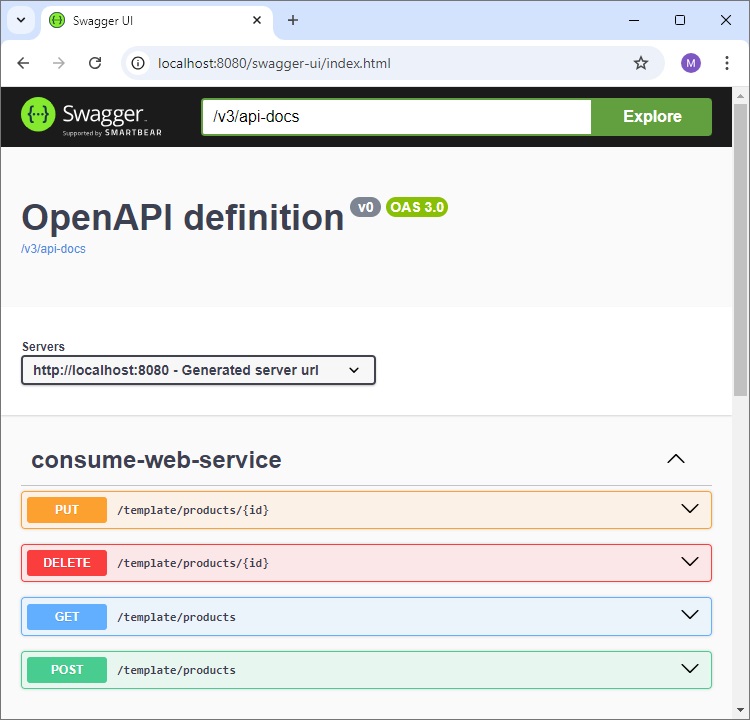
Task: Go back using the browser back arrow
Action: pyautogui.click(x=23, y=63)
